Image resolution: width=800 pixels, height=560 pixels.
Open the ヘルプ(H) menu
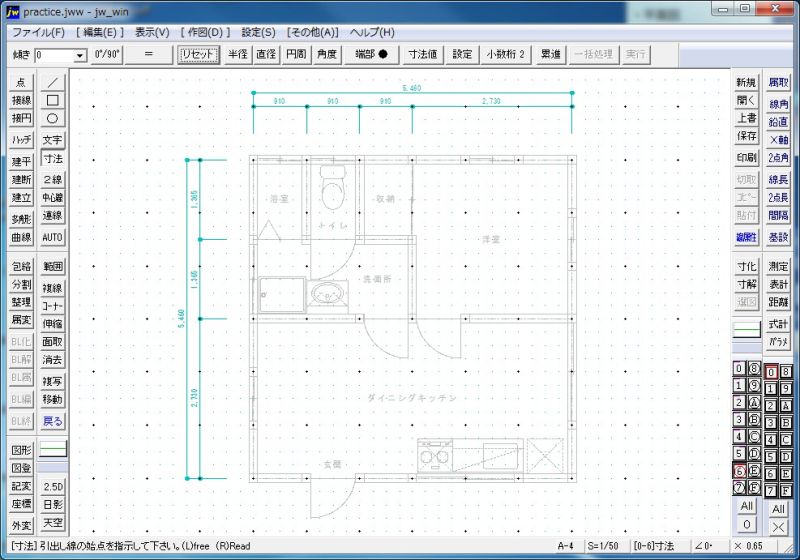[372, 32]
